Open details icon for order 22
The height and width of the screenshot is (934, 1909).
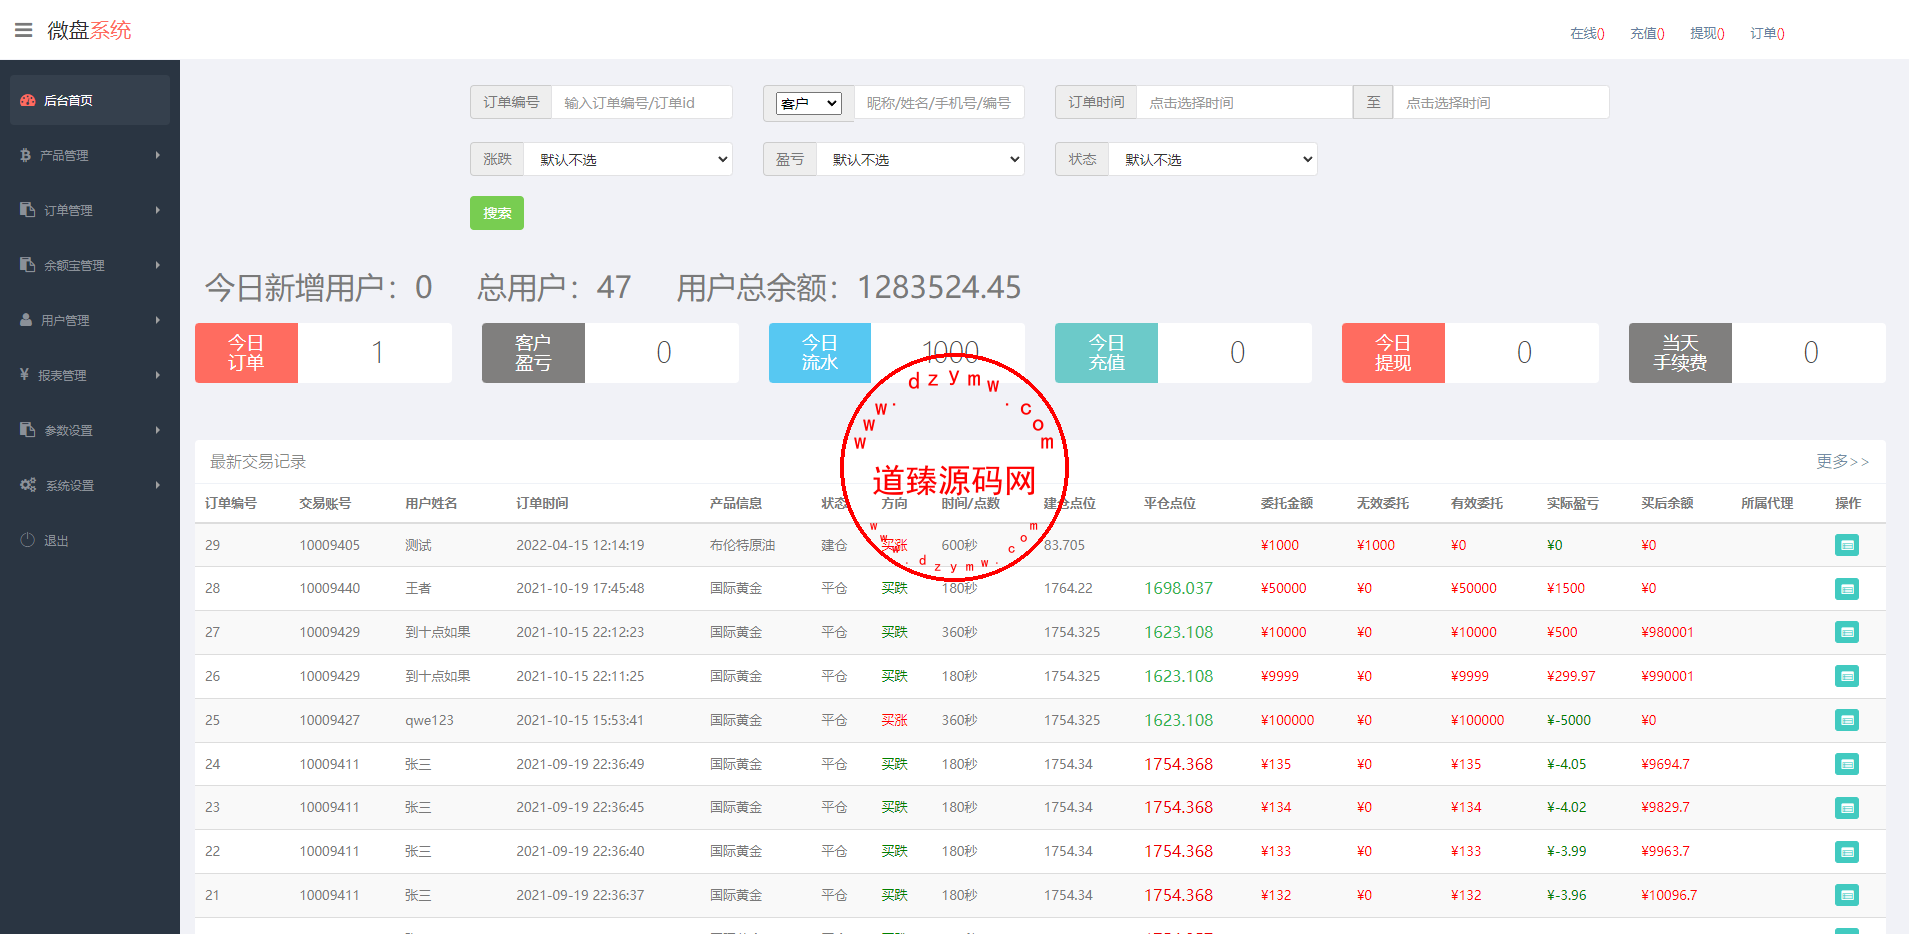(1847, 852)
